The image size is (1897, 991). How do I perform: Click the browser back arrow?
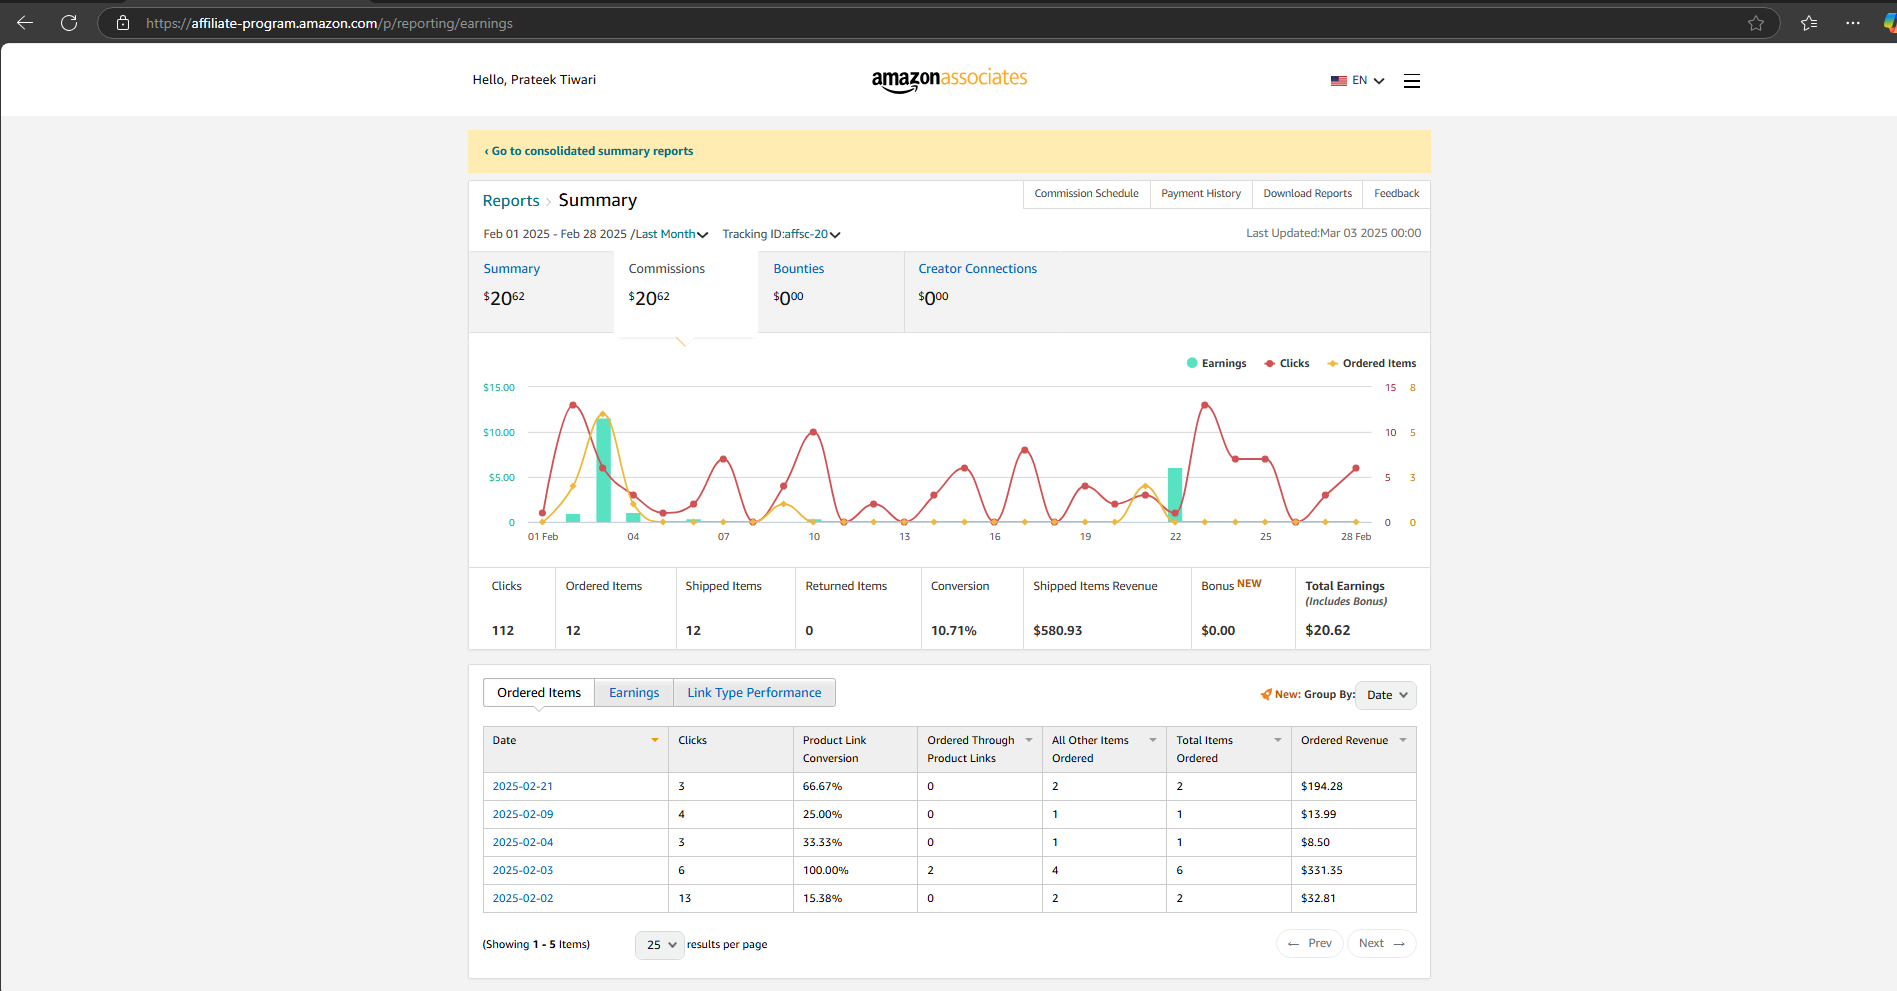(x=25, y=23)
